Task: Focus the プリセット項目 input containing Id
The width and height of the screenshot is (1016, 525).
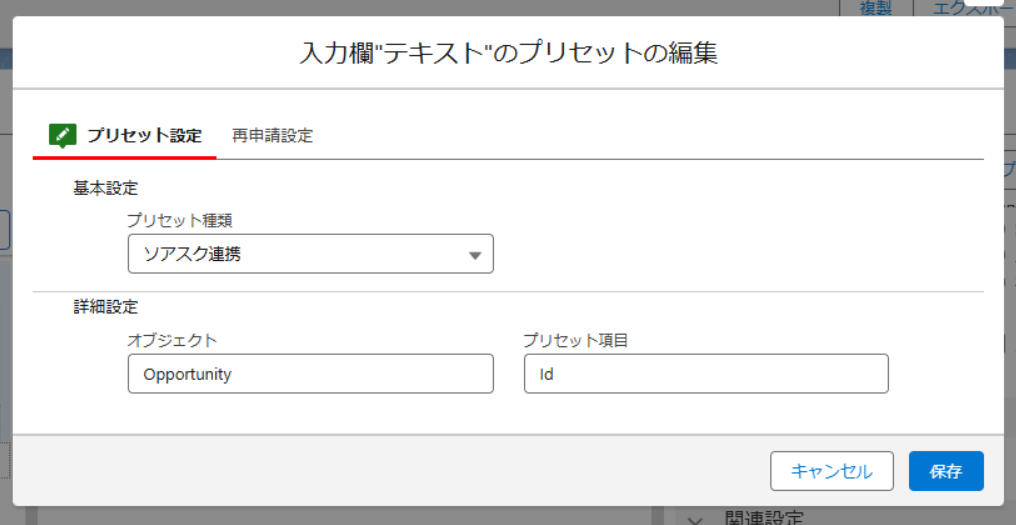Action: [706, 373]
